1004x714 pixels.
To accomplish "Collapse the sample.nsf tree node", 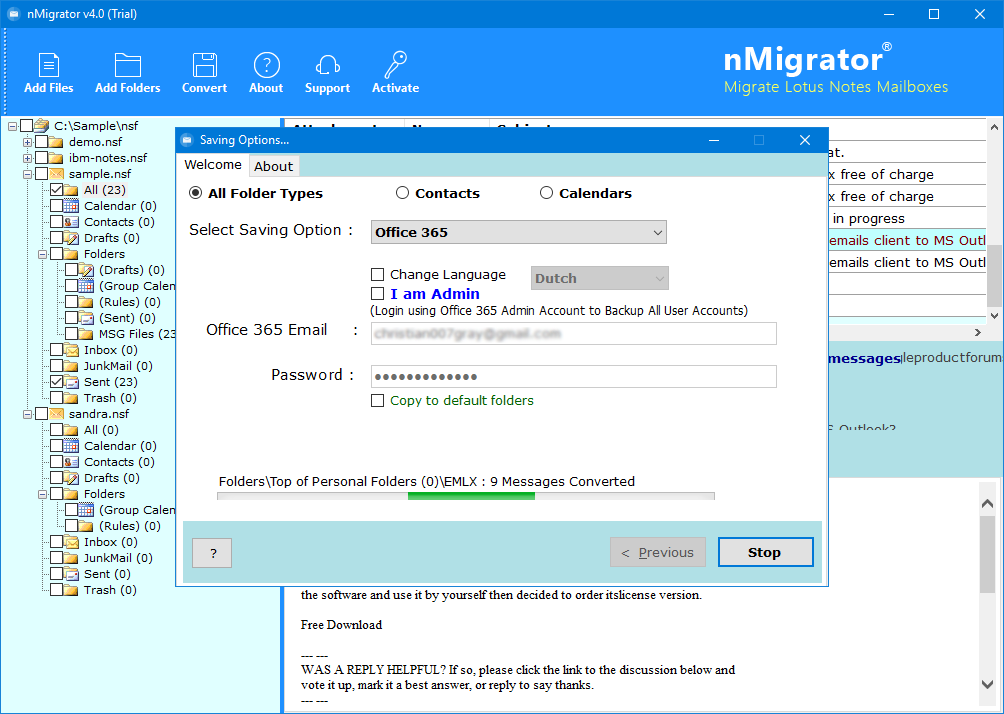I will [x=28, y=174].
